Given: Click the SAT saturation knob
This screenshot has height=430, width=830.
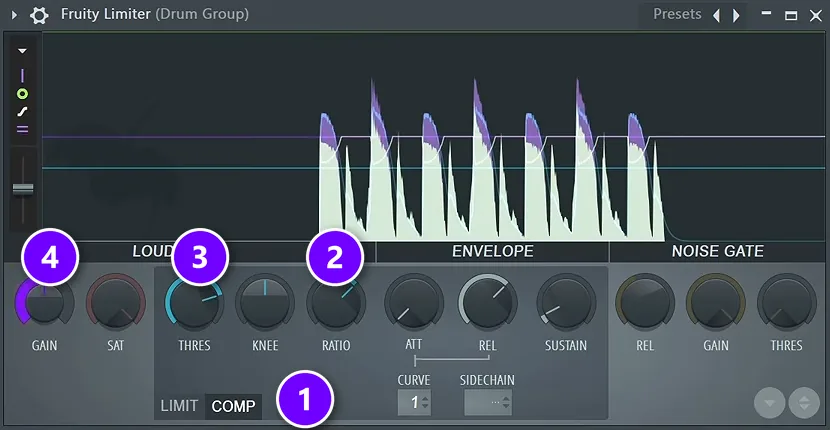Looking at the screenshot, I should pos(115,302).
